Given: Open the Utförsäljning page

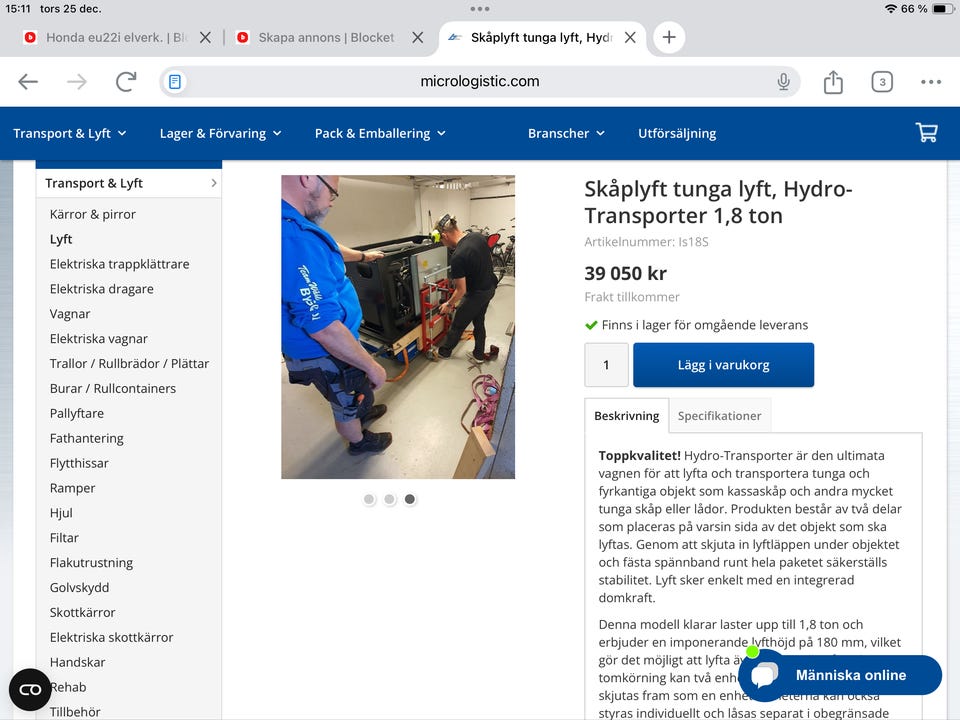Looking at the screenshot, I should [677, 133].
